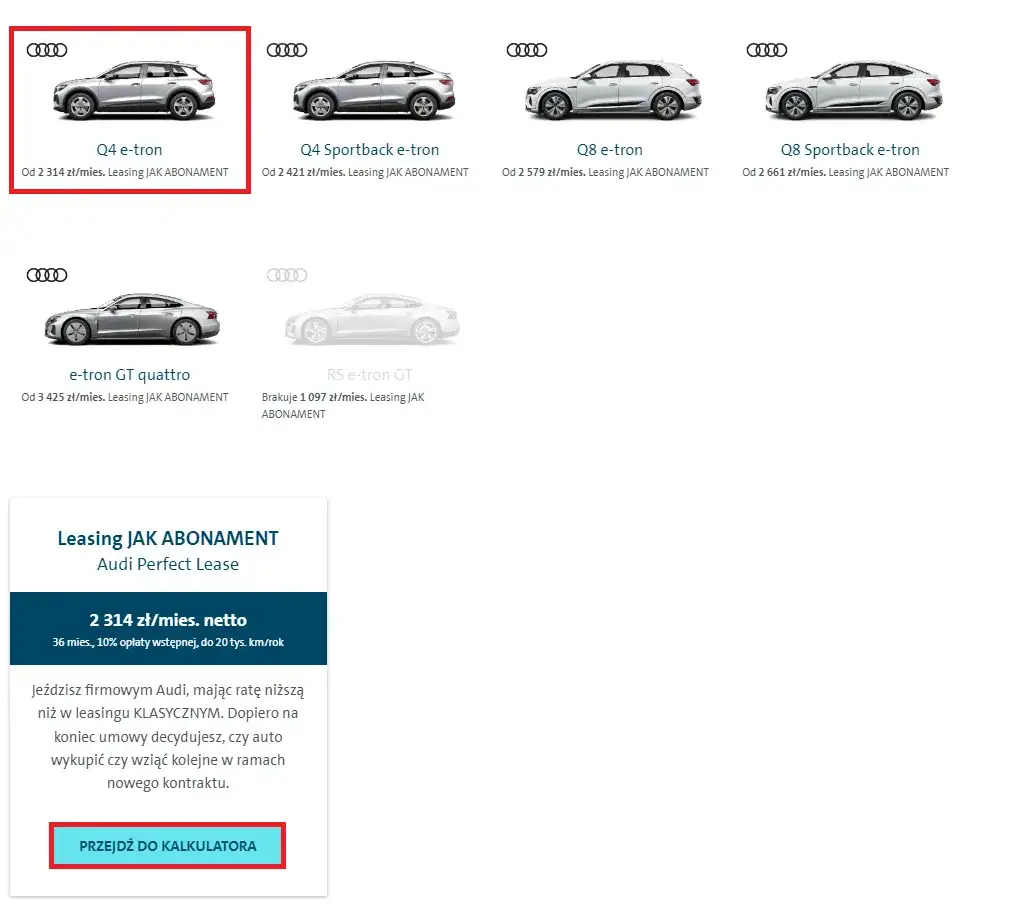Select the e-tron GT quattro car image

[x=132, y=320]
